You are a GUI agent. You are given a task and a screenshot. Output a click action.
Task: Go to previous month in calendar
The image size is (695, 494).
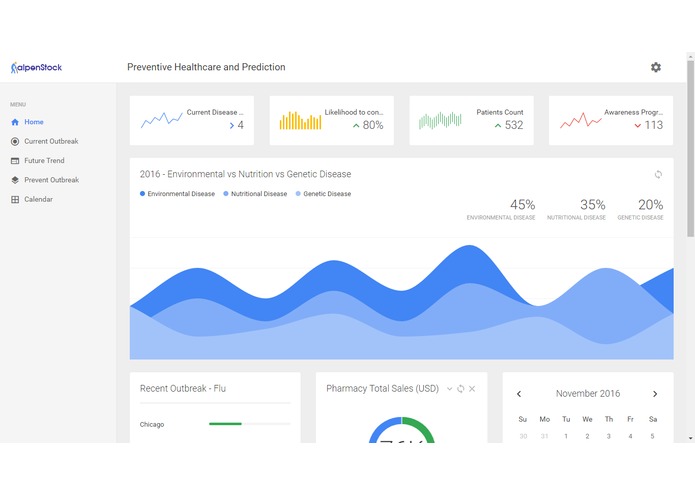519,394
